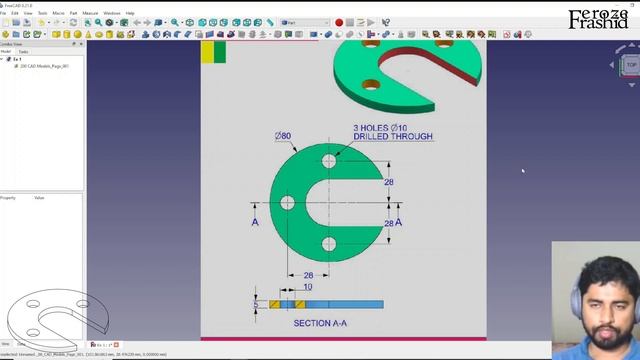Click the Fit all view icon
The height and width of the screenshot is (360, 640).
(x=88, y=22)
